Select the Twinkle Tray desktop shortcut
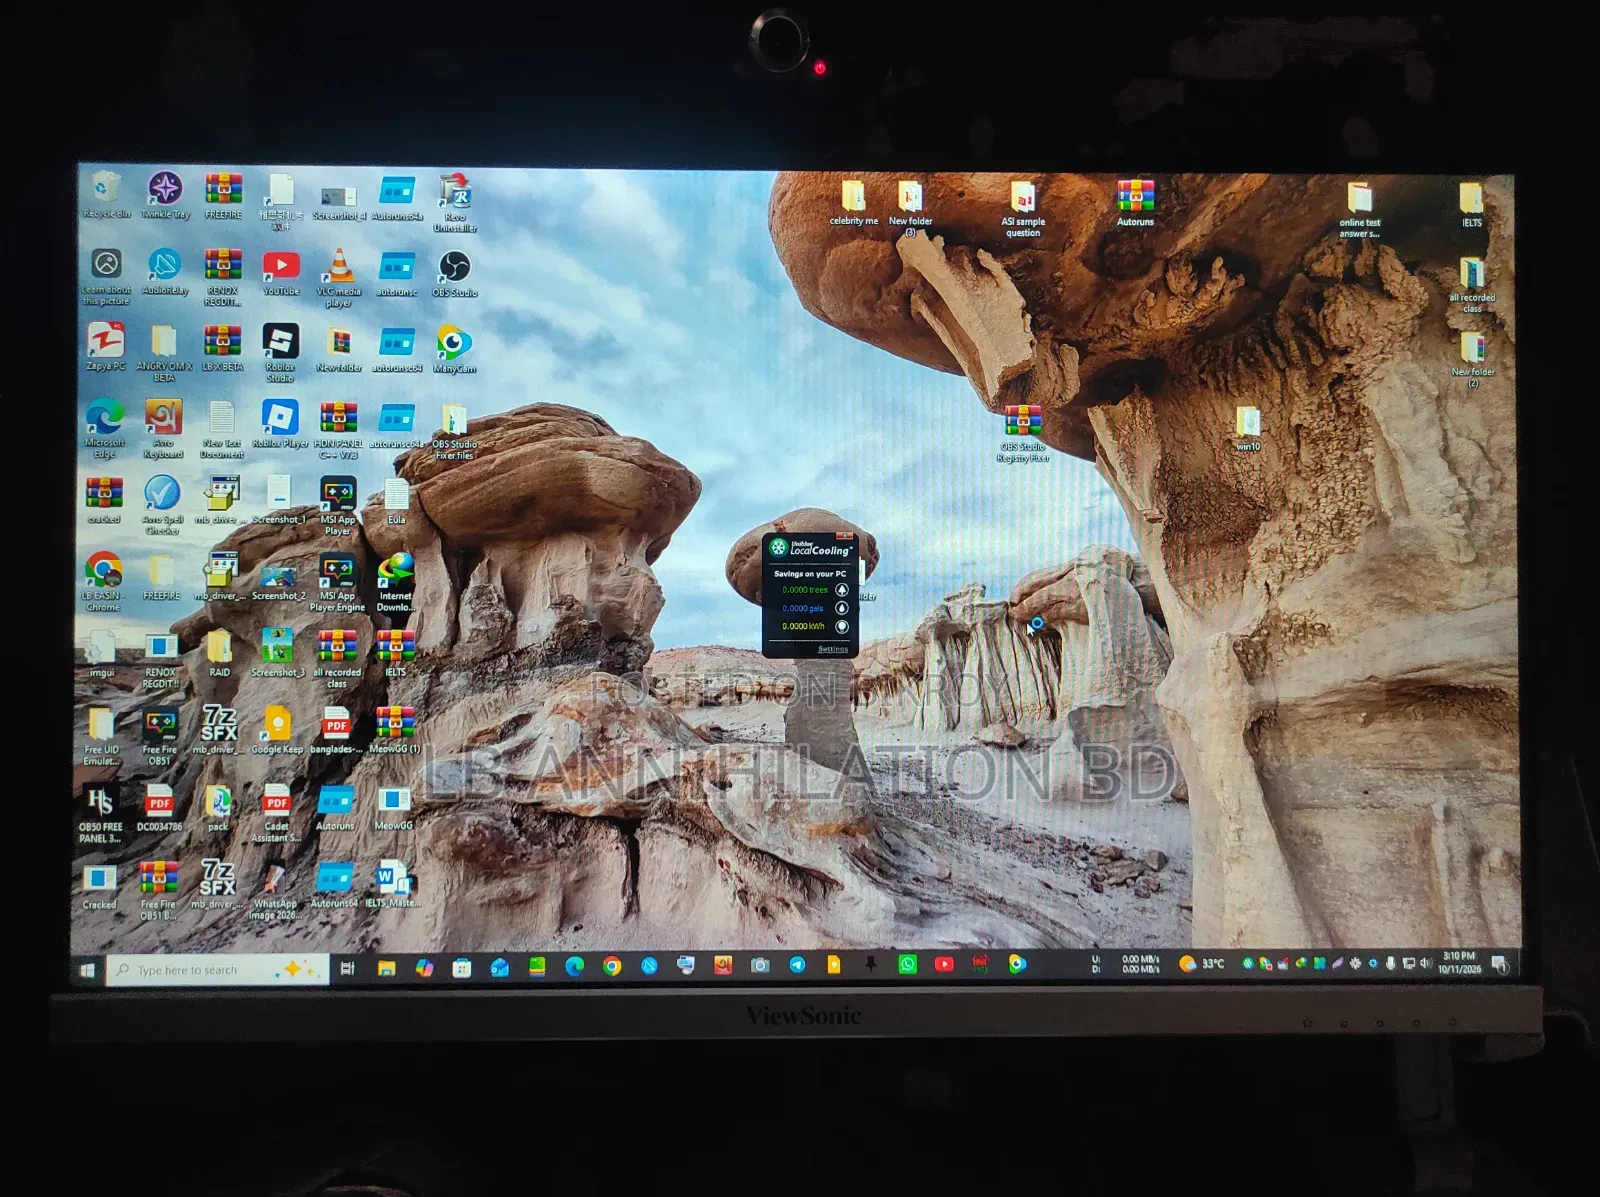 pos(165,195)
